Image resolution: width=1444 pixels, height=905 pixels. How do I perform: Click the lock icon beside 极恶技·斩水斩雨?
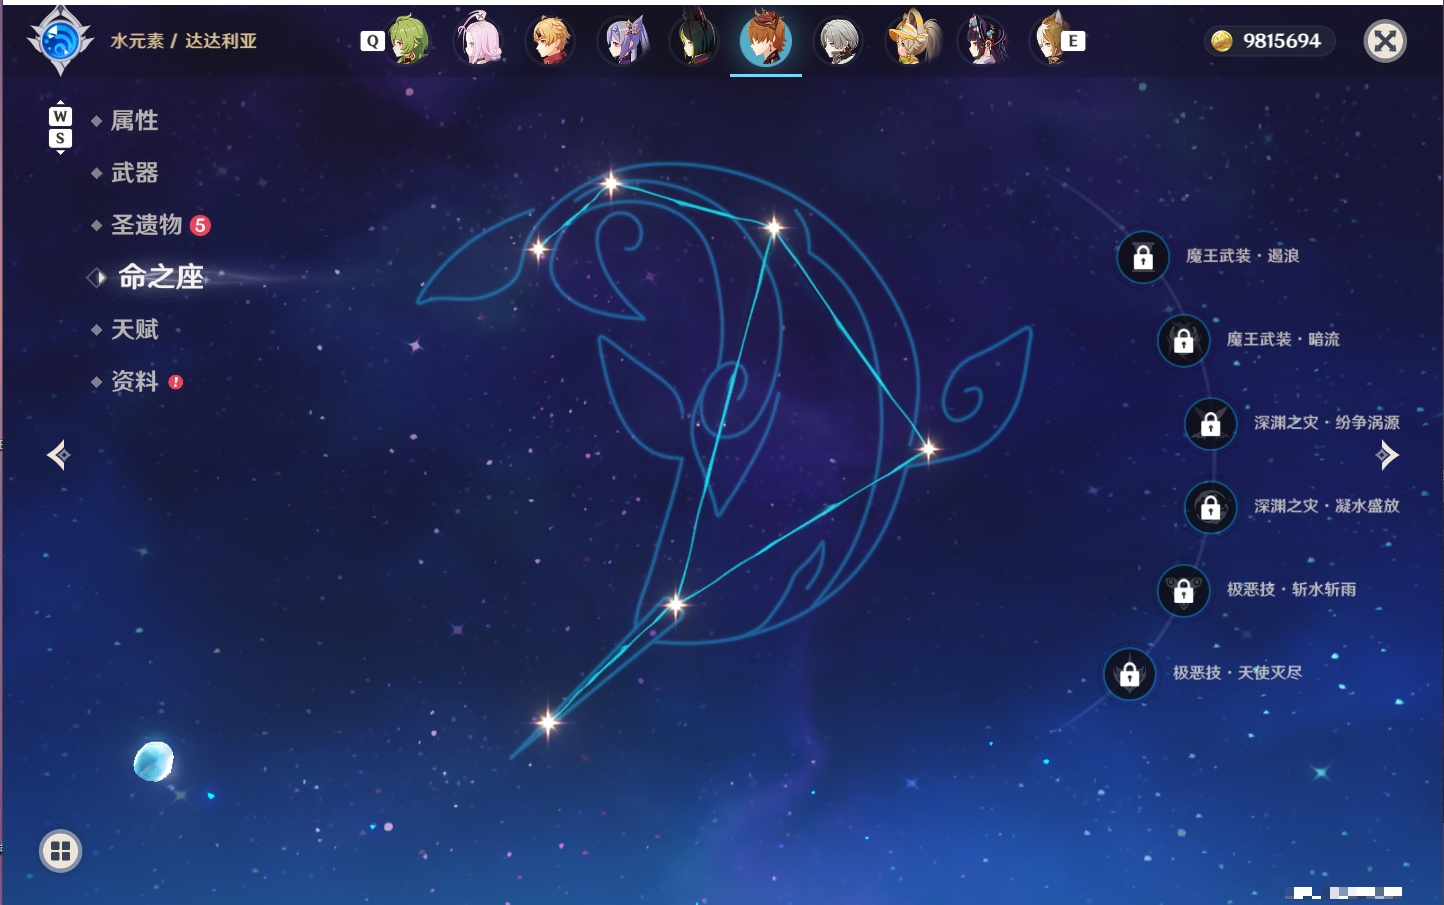(1183, 590)
